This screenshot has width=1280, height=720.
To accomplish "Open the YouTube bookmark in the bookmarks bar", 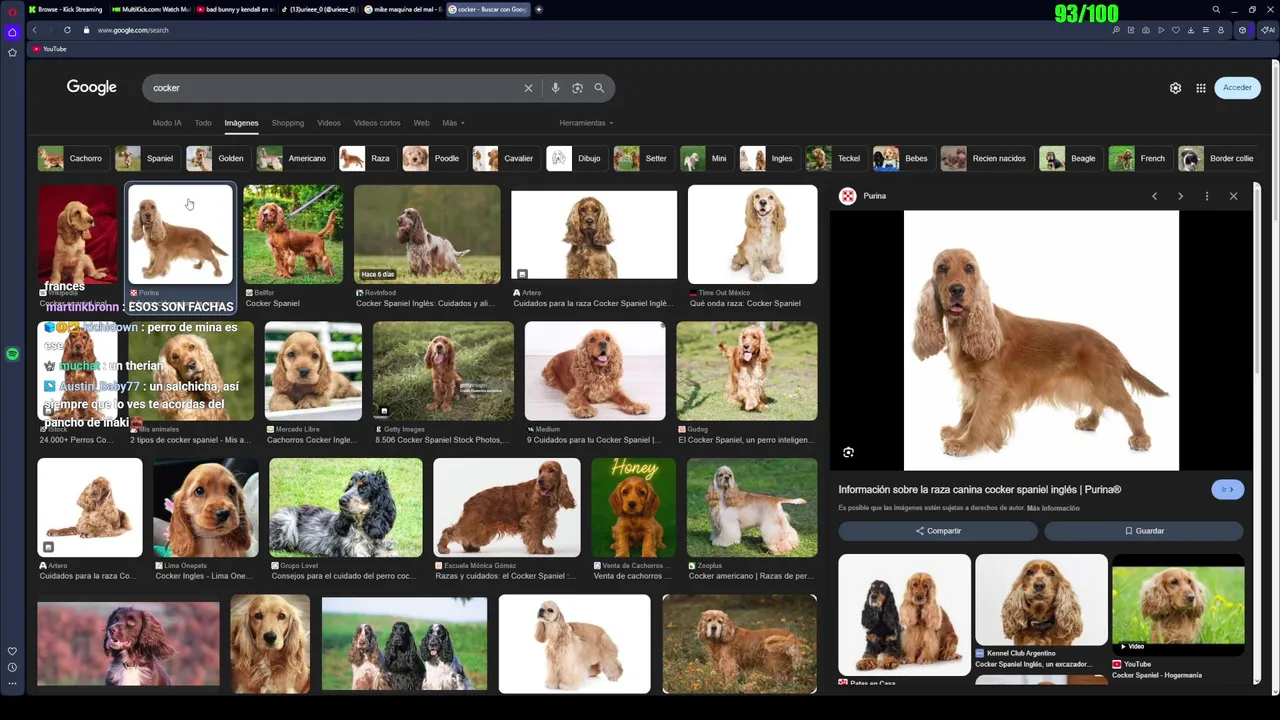I will [49, 49].
